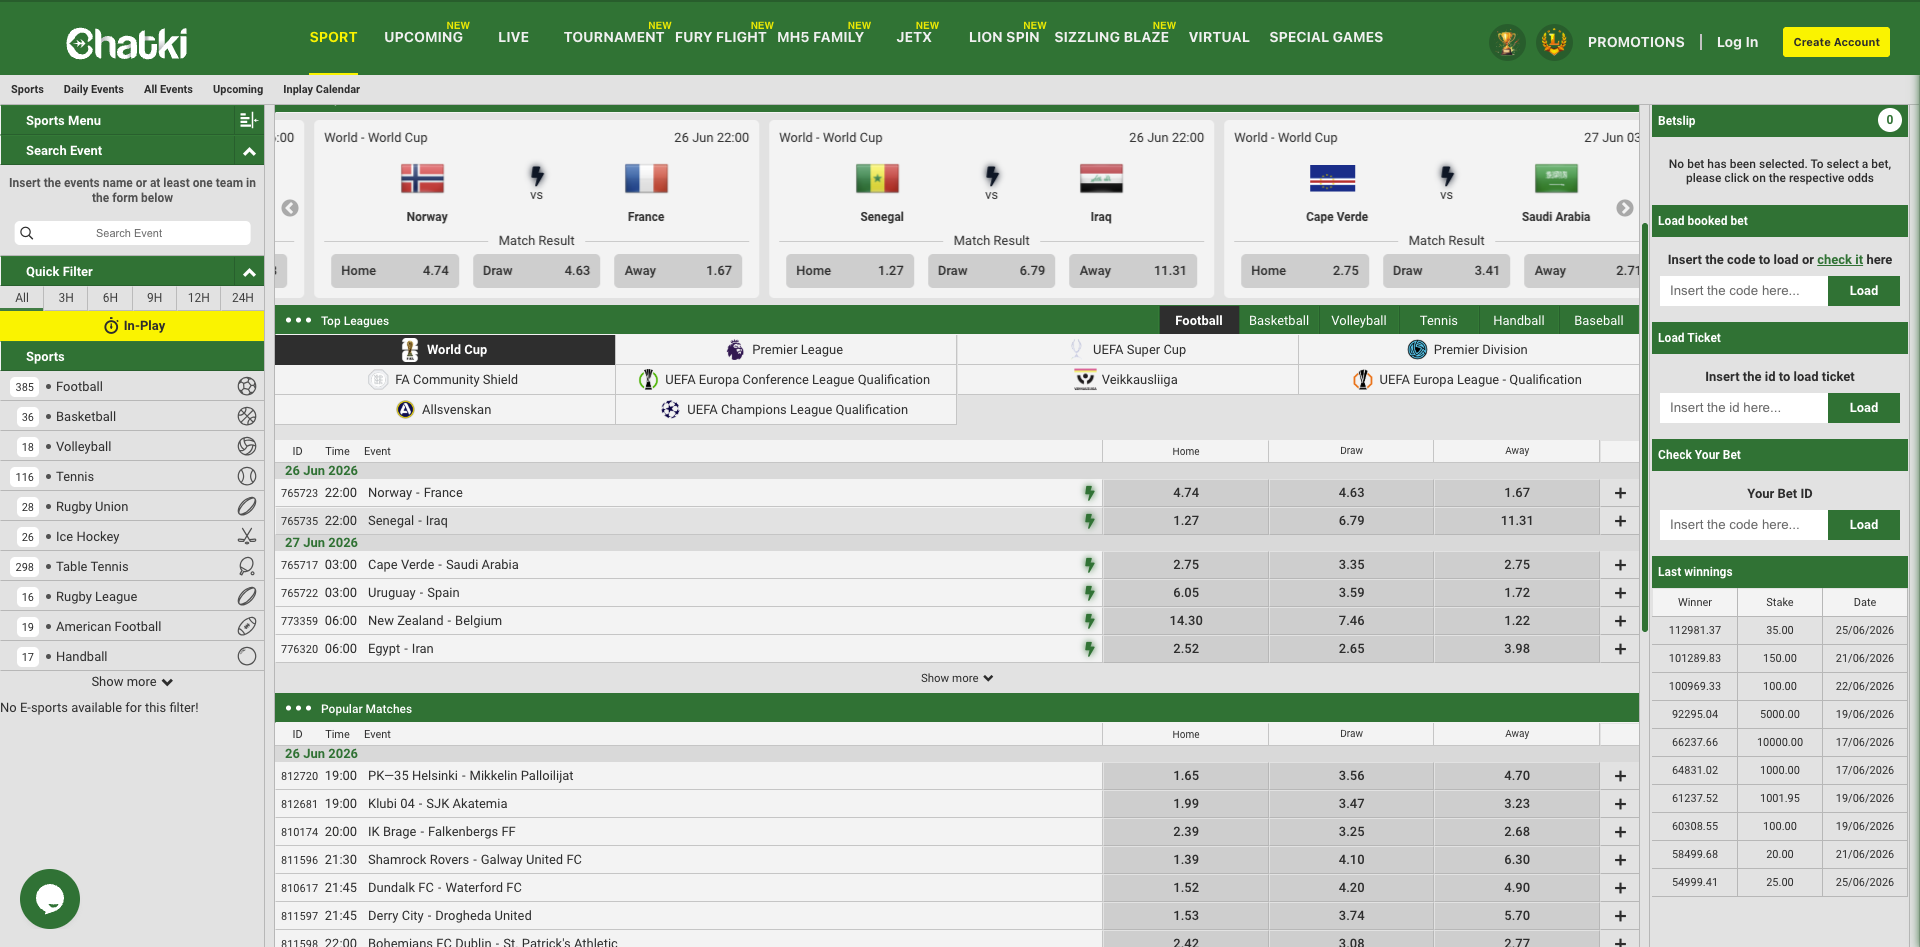This screenshot has width=1920, height=947.
Task: Add Dundalk FC - Waterford FC plus icon
Action: pyautogui.click(x=1620, y=888)
